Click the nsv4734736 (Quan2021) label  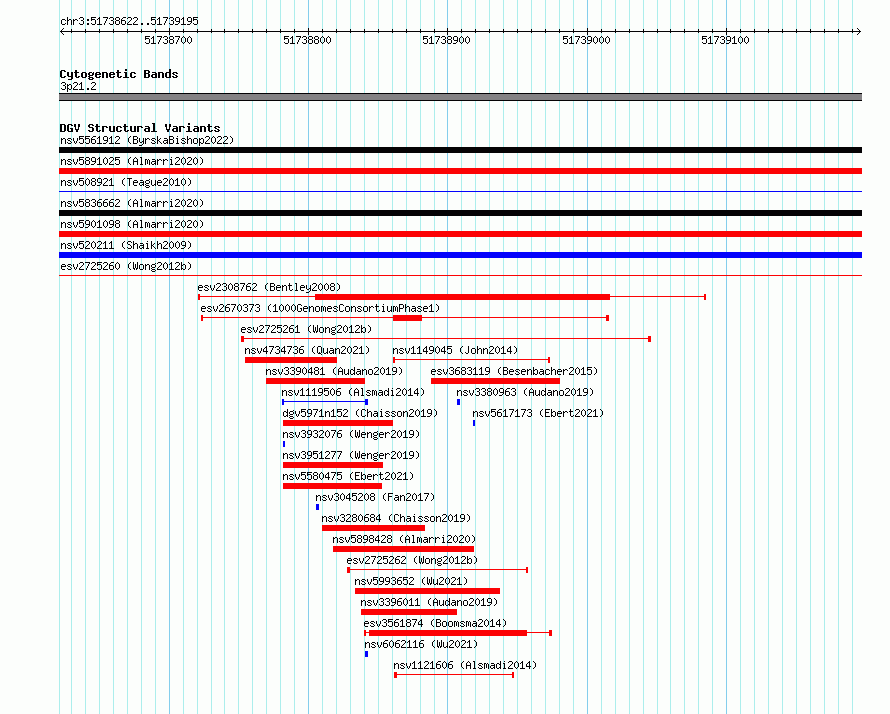(x=307, y=350)
